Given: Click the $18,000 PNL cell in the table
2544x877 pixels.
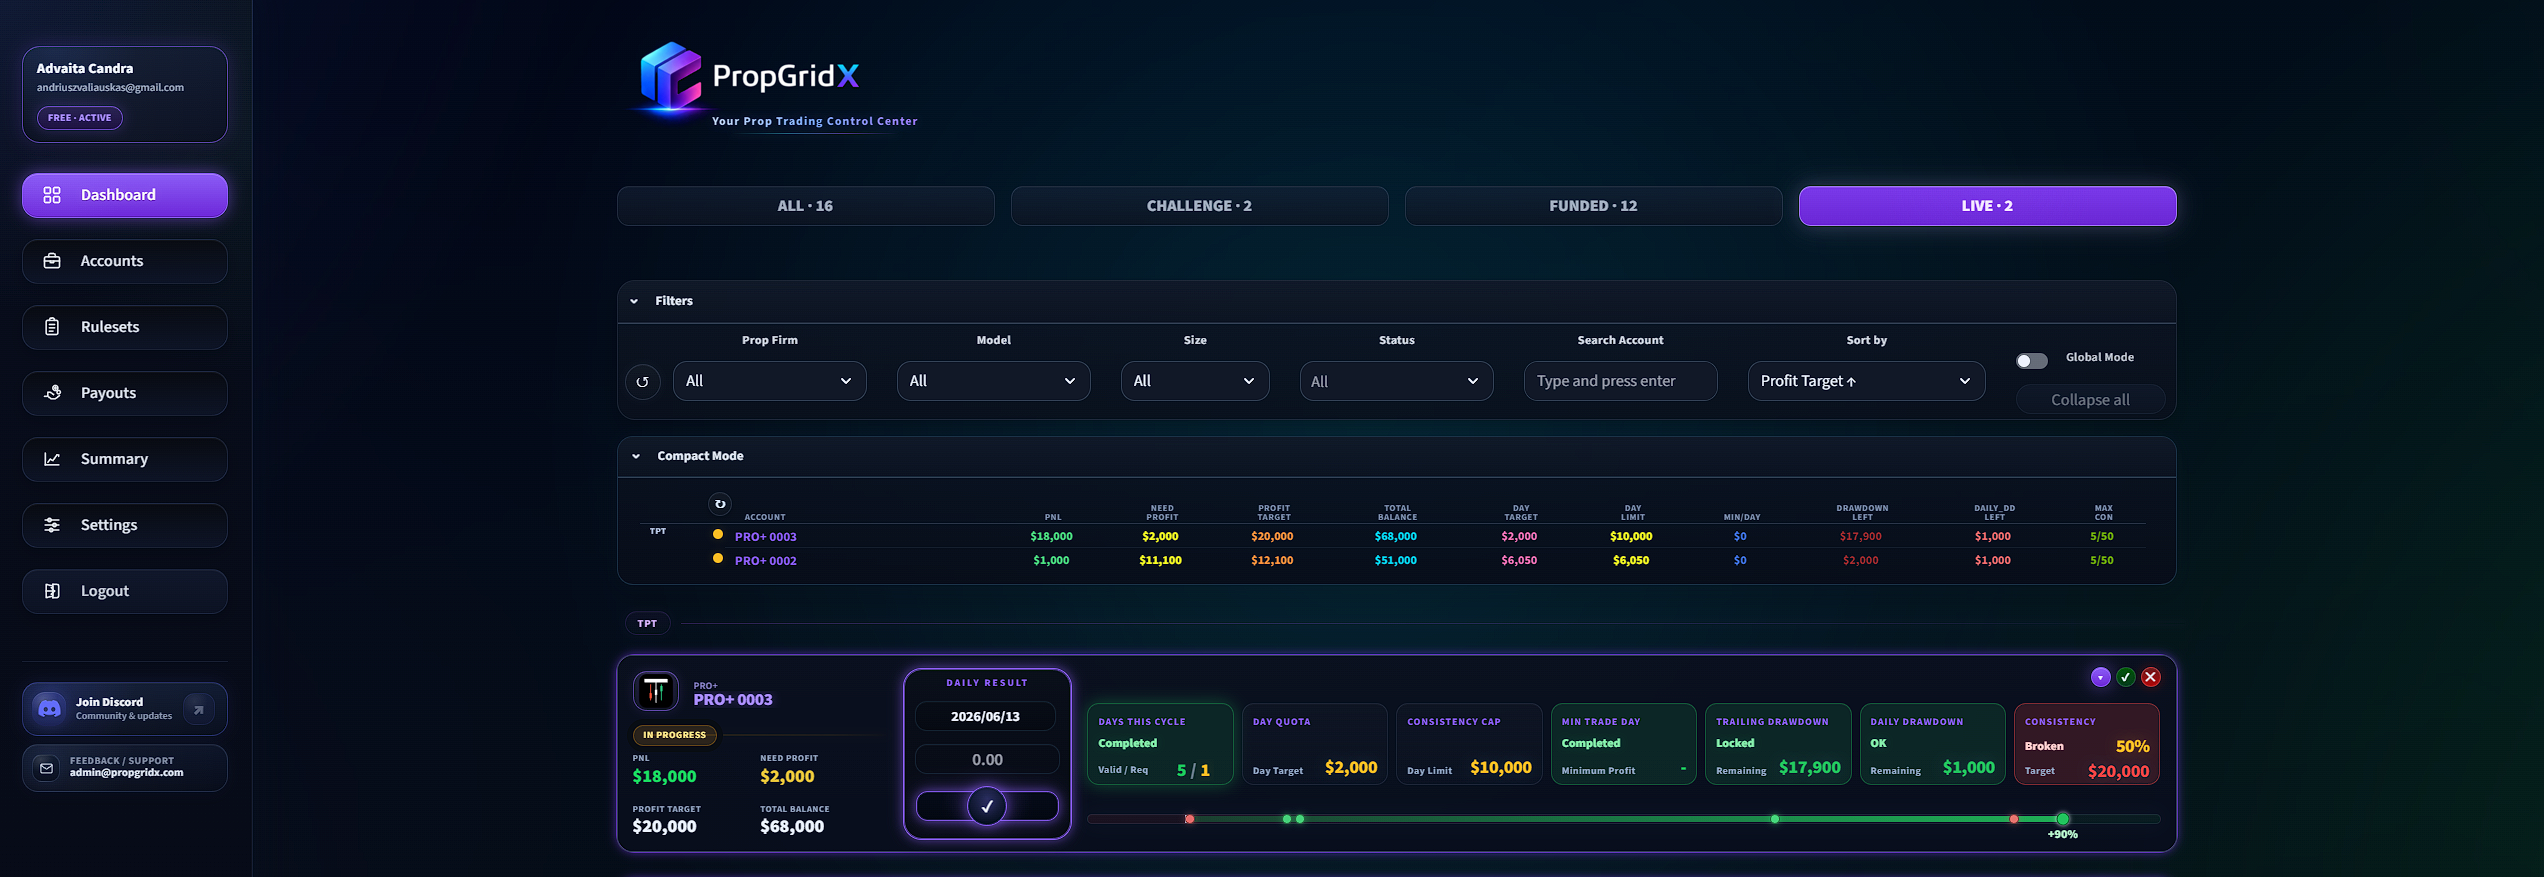Looking at the screenshot, I should pyautogui.click(x=1051, y=537).
